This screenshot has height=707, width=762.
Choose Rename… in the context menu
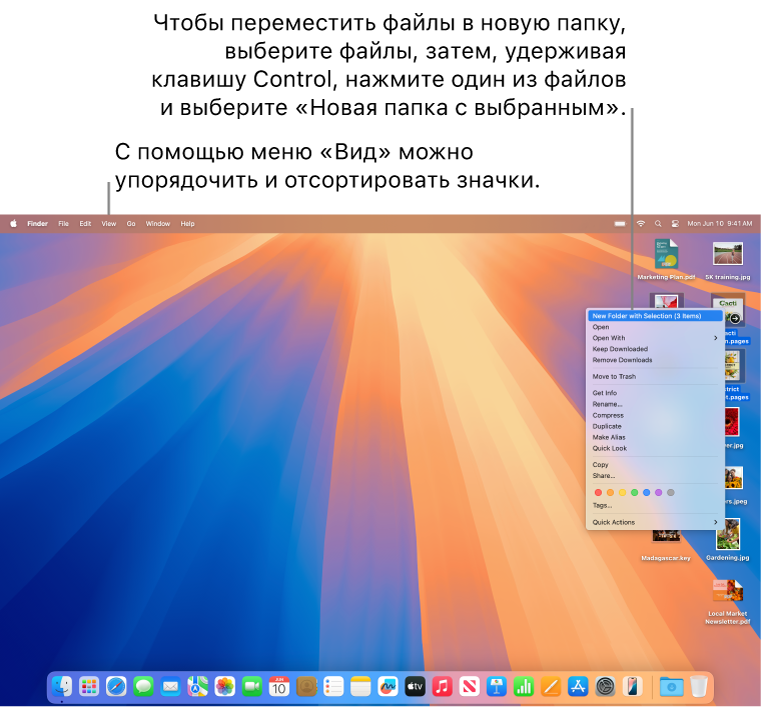coord(655,404)
